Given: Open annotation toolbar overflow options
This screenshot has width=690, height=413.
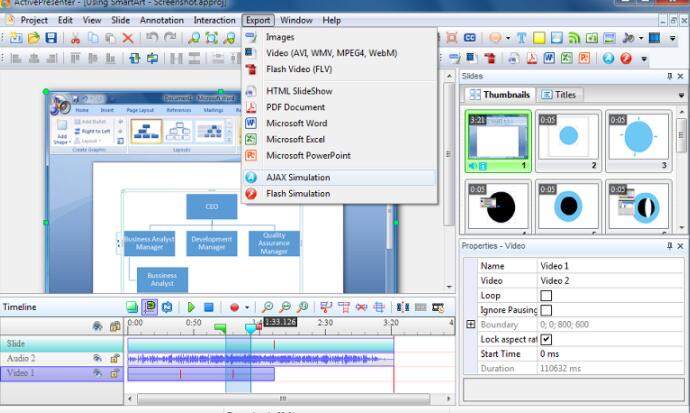Looking at the screenshot, I should tap(672, 38).
